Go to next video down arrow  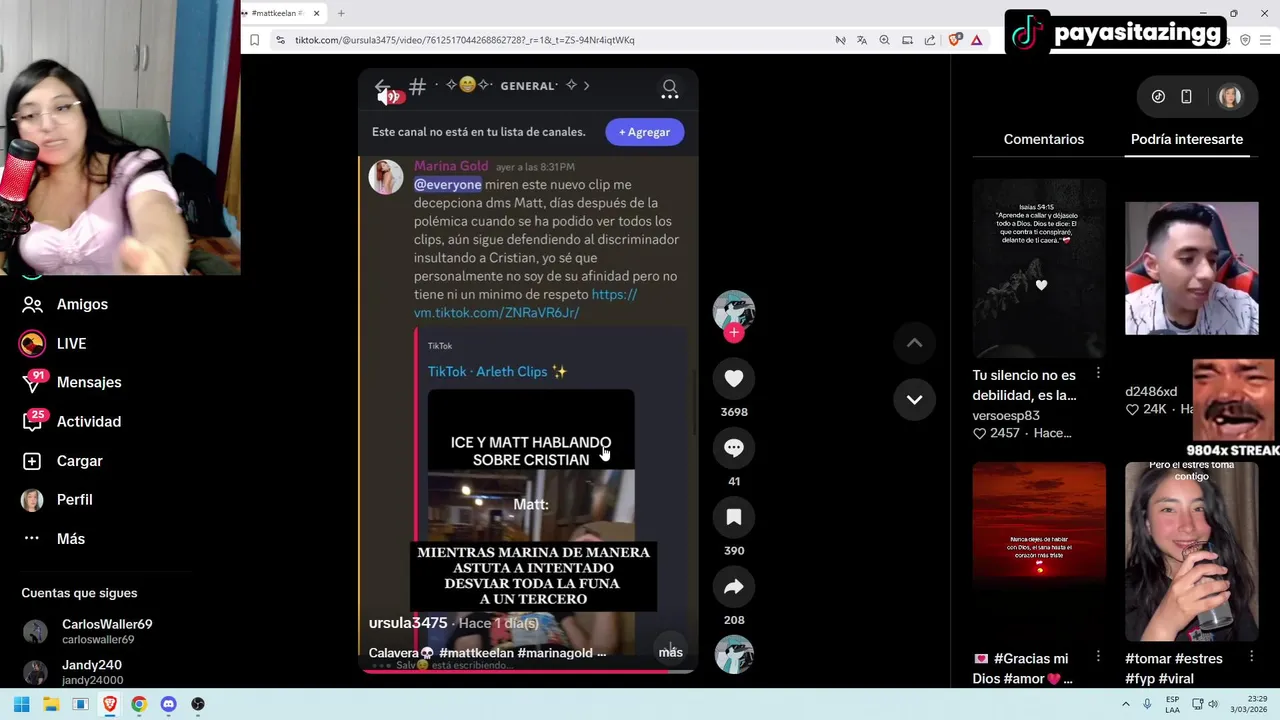click(914, 399)
